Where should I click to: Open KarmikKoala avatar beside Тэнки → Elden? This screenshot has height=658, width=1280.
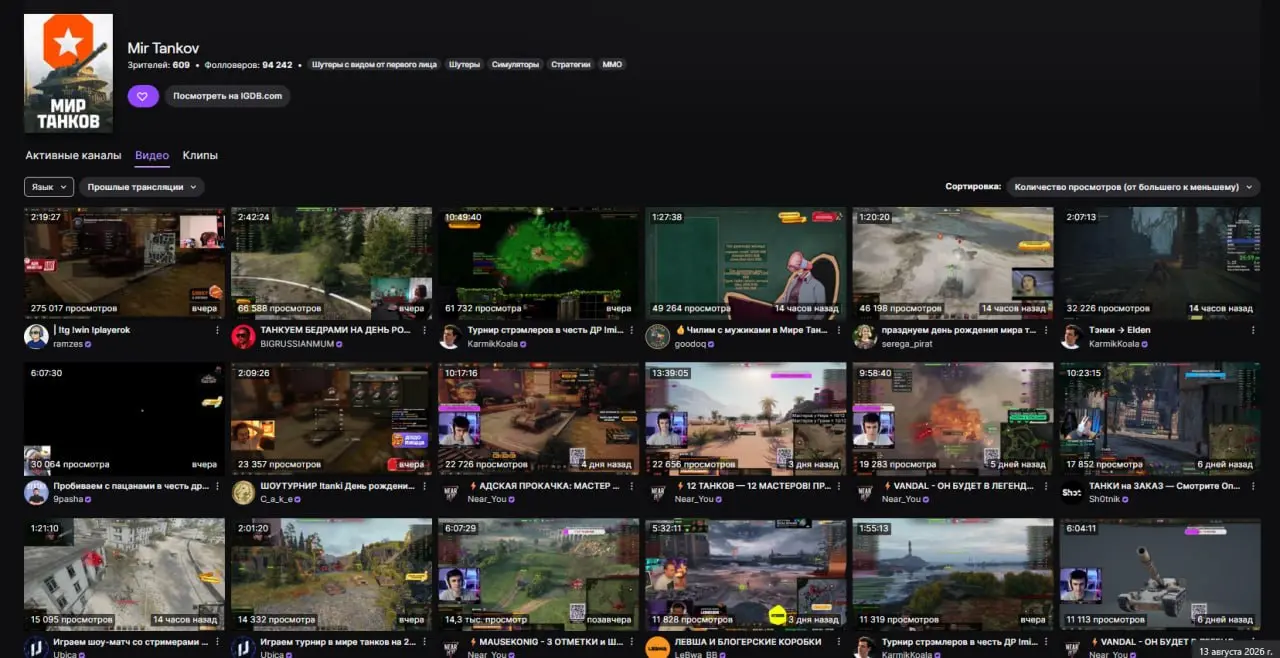1071,336
